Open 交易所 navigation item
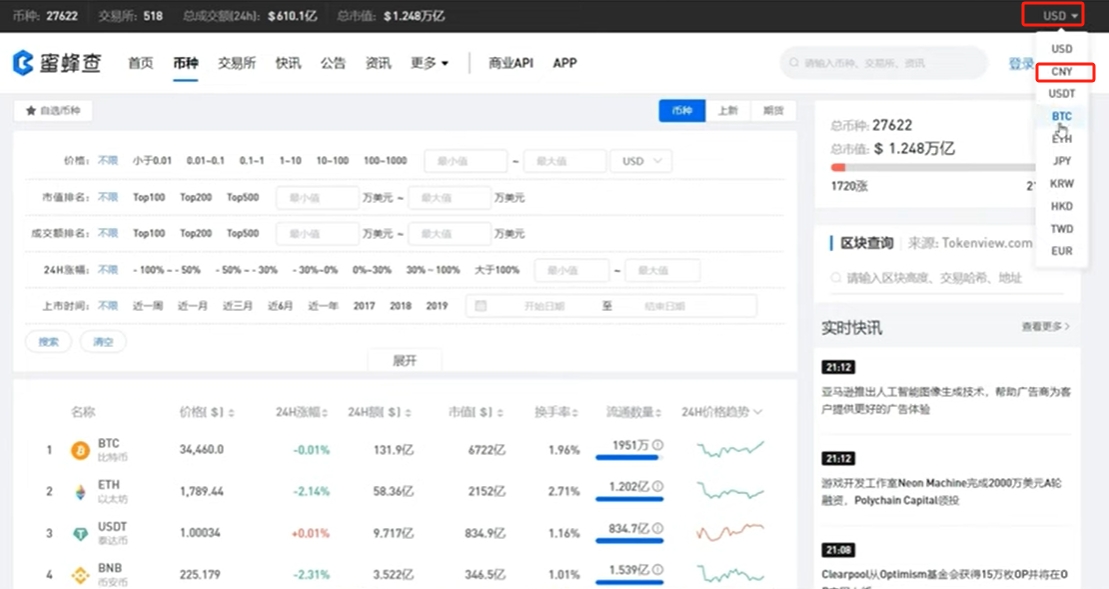This screenshot has width=1109, height=589. click(236, 63)
